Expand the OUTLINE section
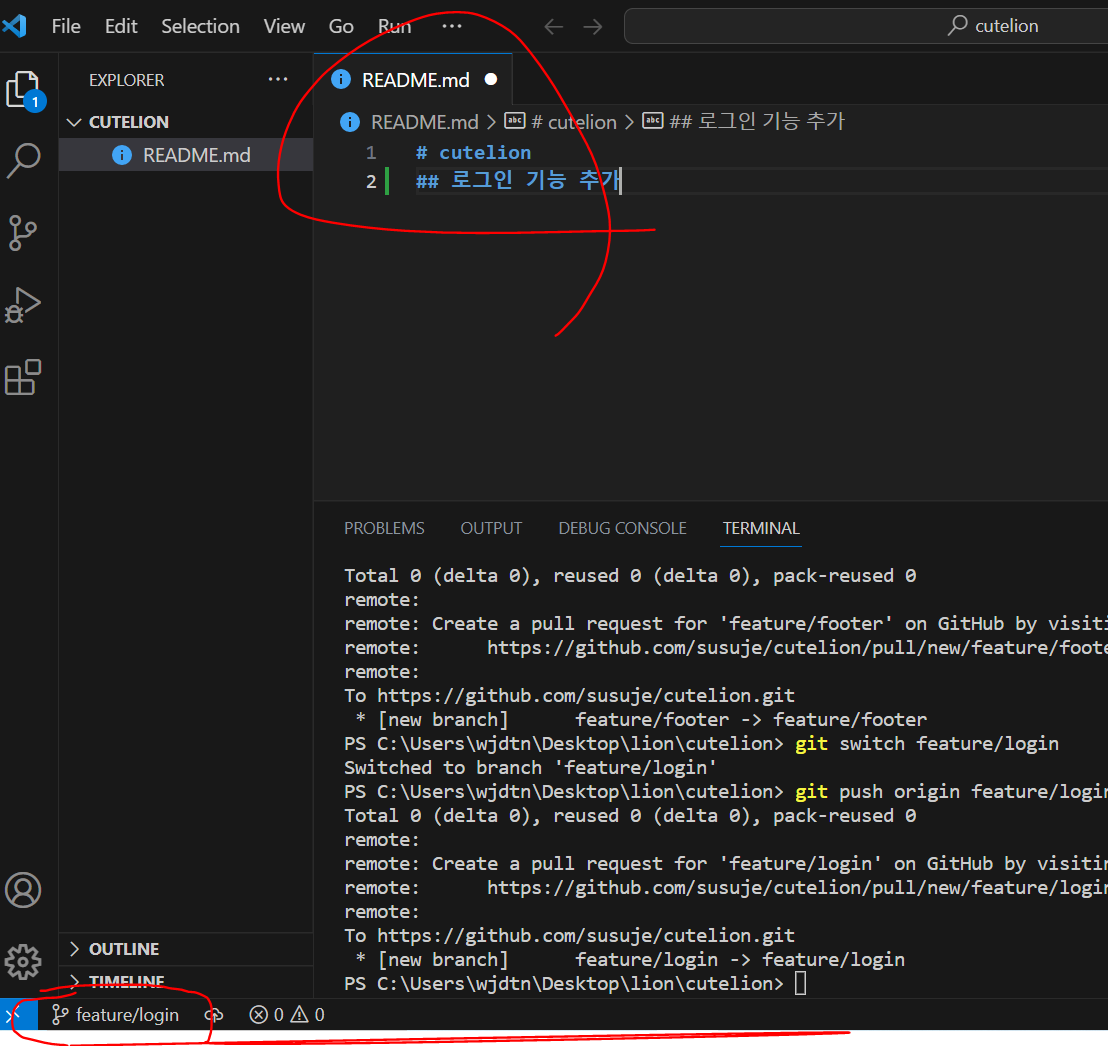 (x=124, y=948)
